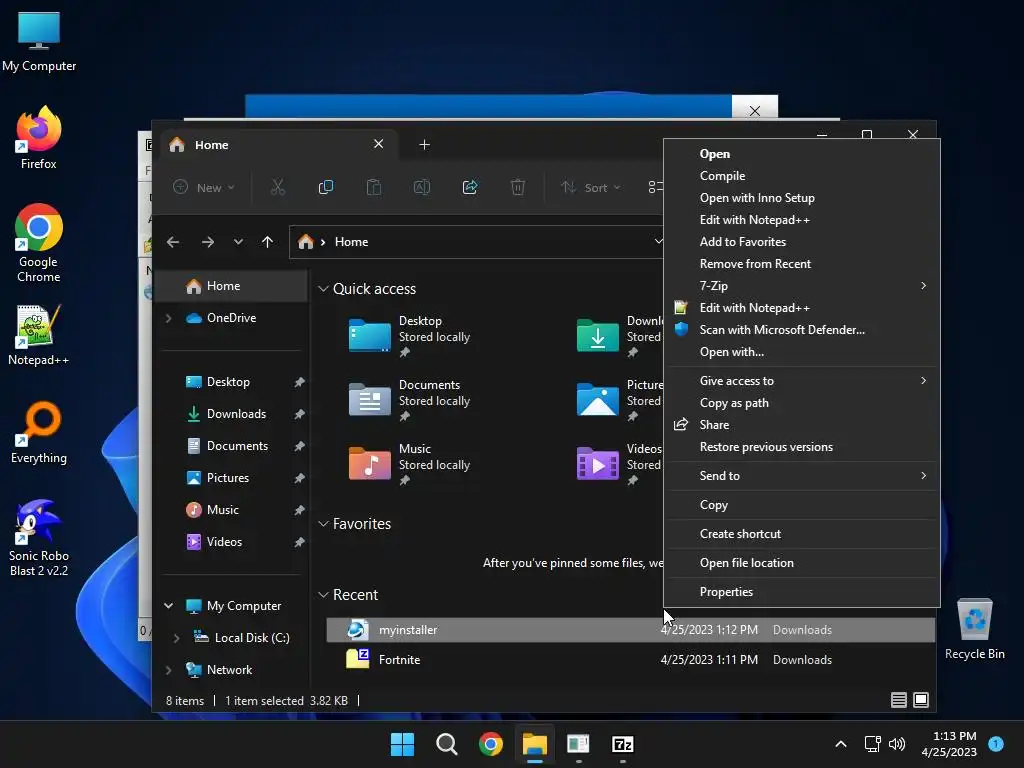The image size is (1024, 768).
Task: Expand the Send to submenu
Action: 802,475
